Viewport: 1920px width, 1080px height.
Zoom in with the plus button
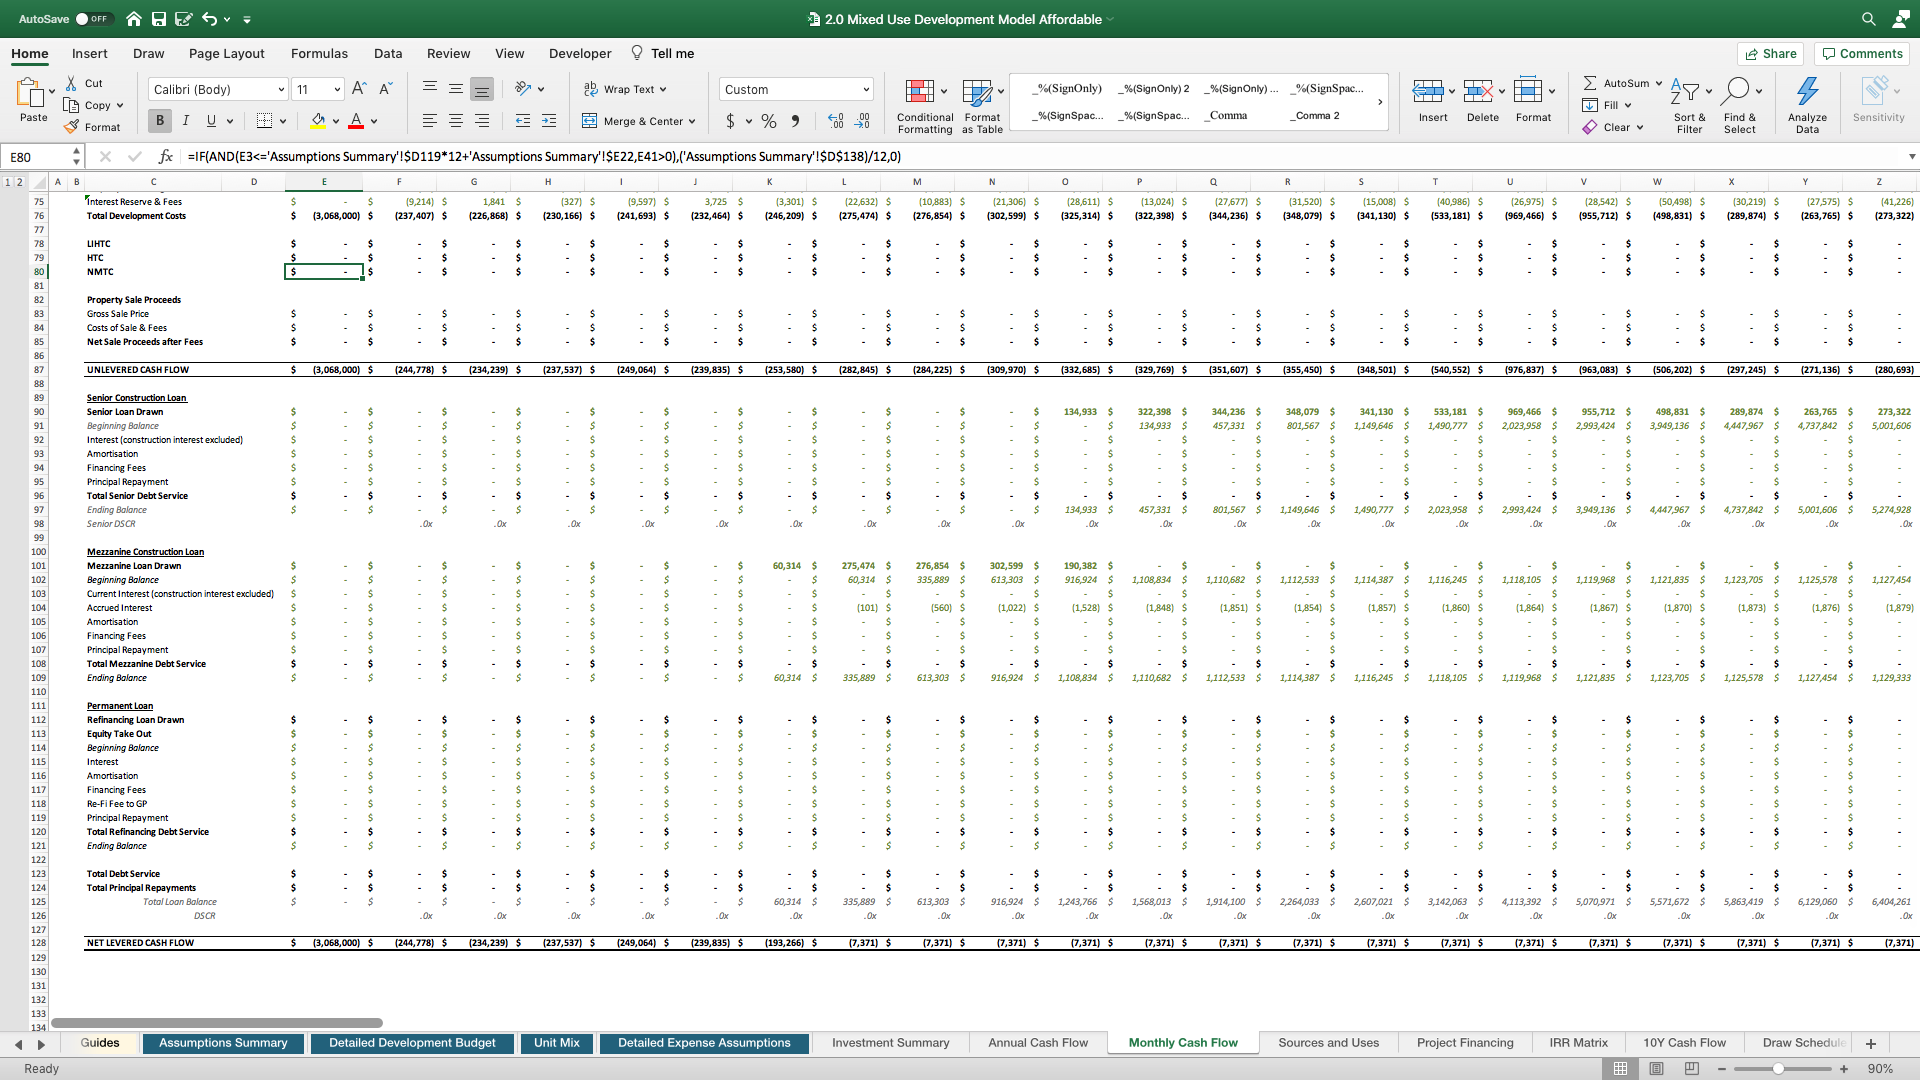coord(1844,1069)
